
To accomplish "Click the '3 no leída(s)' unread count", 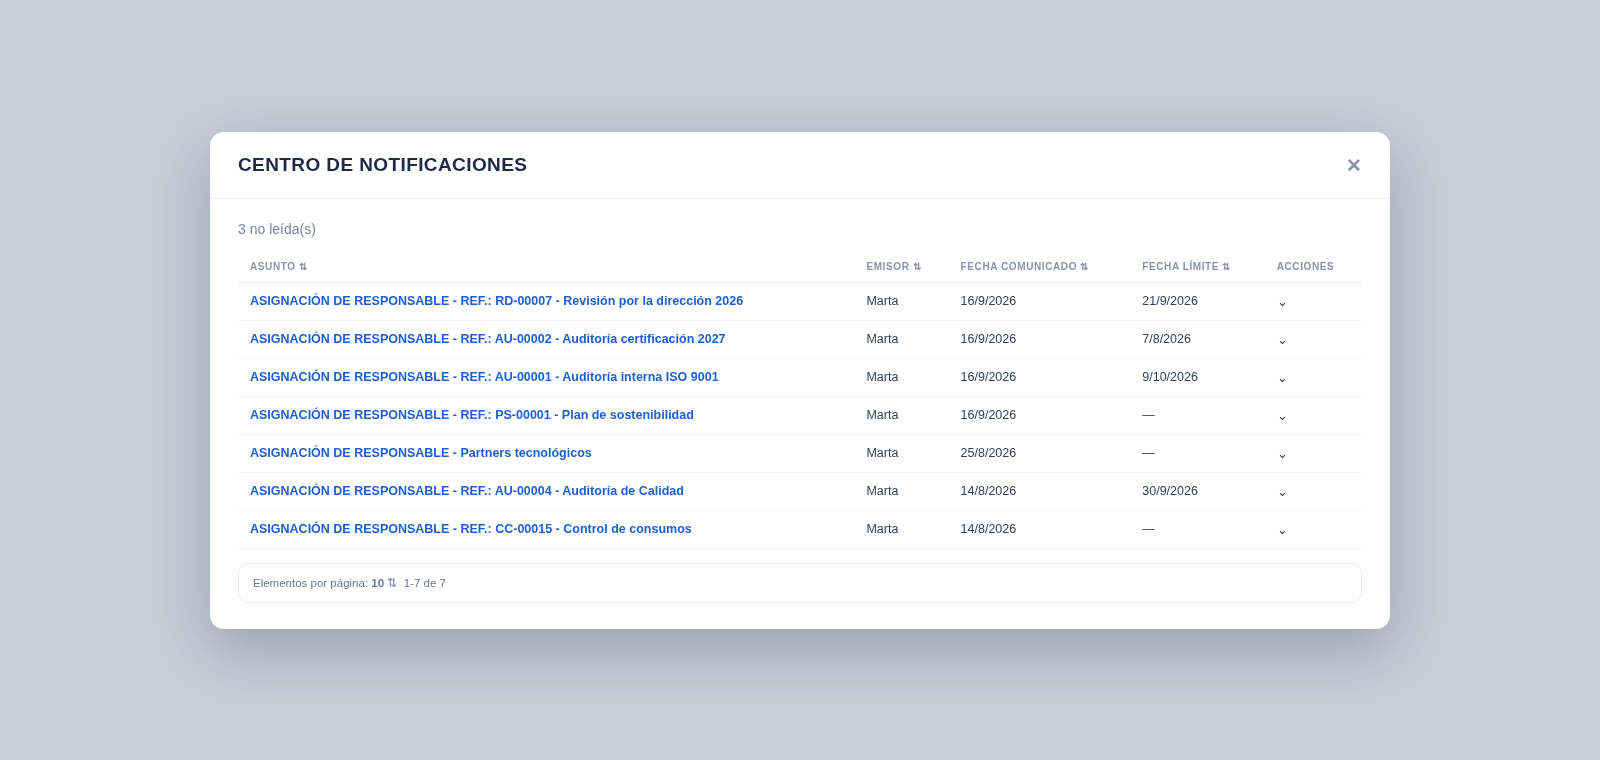I will [277, 229].
